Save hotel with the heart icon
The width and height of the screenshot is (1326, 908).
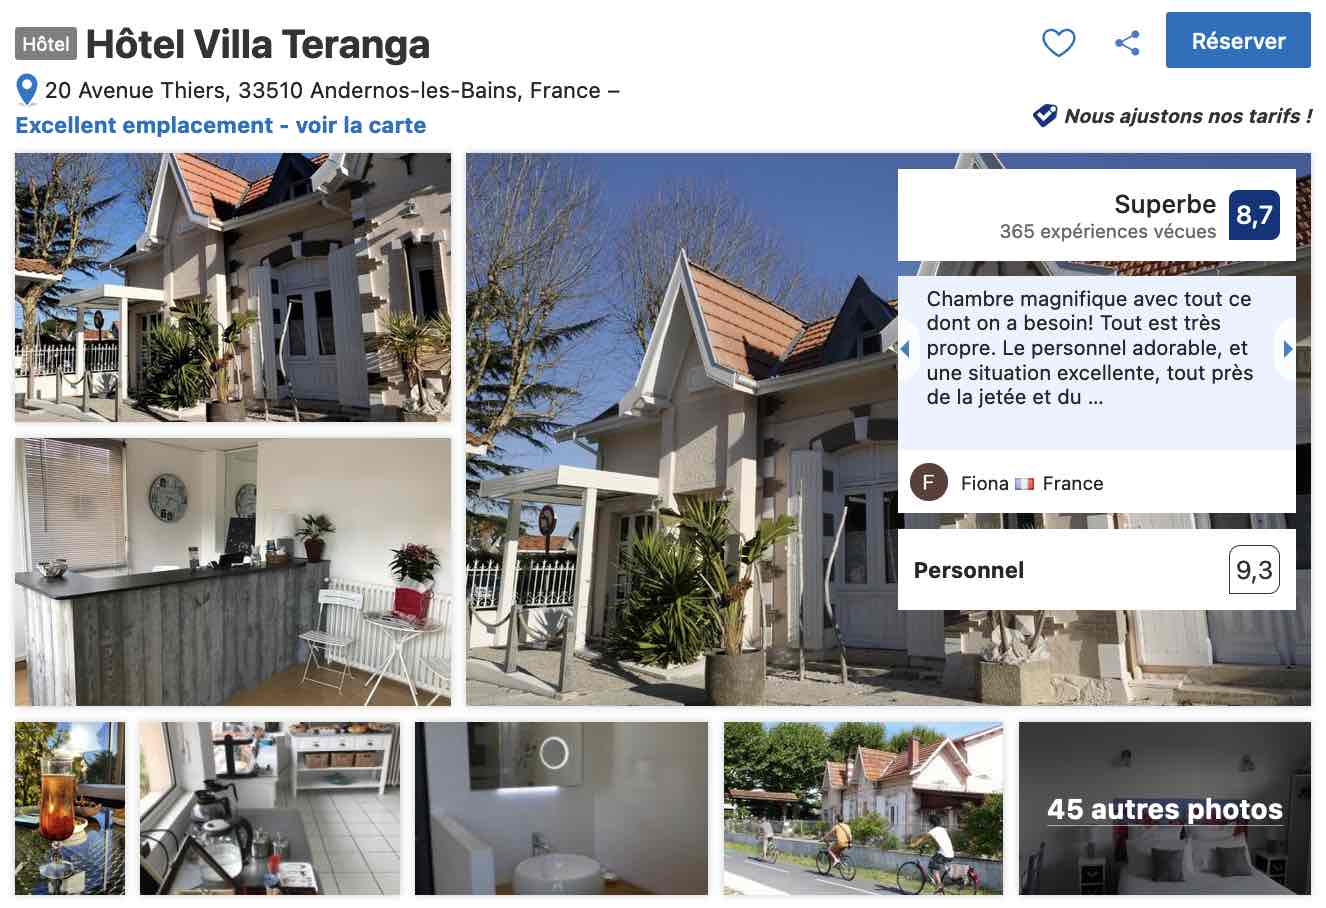click(1058, 42)
